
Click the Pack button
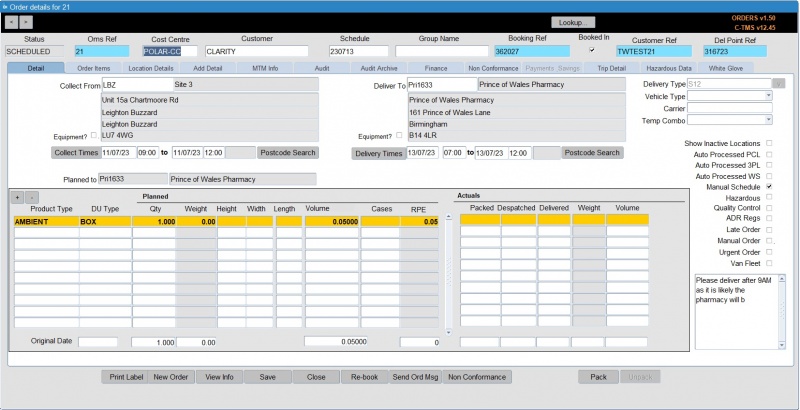598,377
